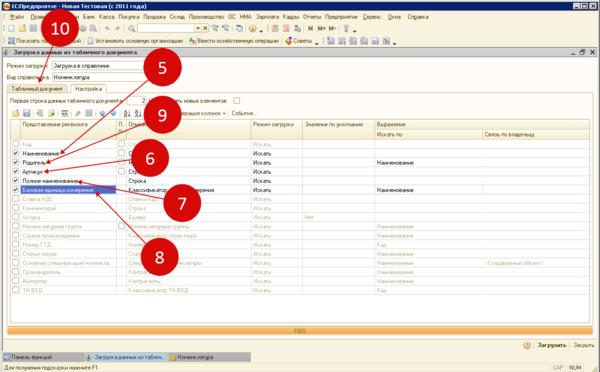600x372 pixels.
Task: Click the 100% progress bar
Action: click(x=300, y=331)
